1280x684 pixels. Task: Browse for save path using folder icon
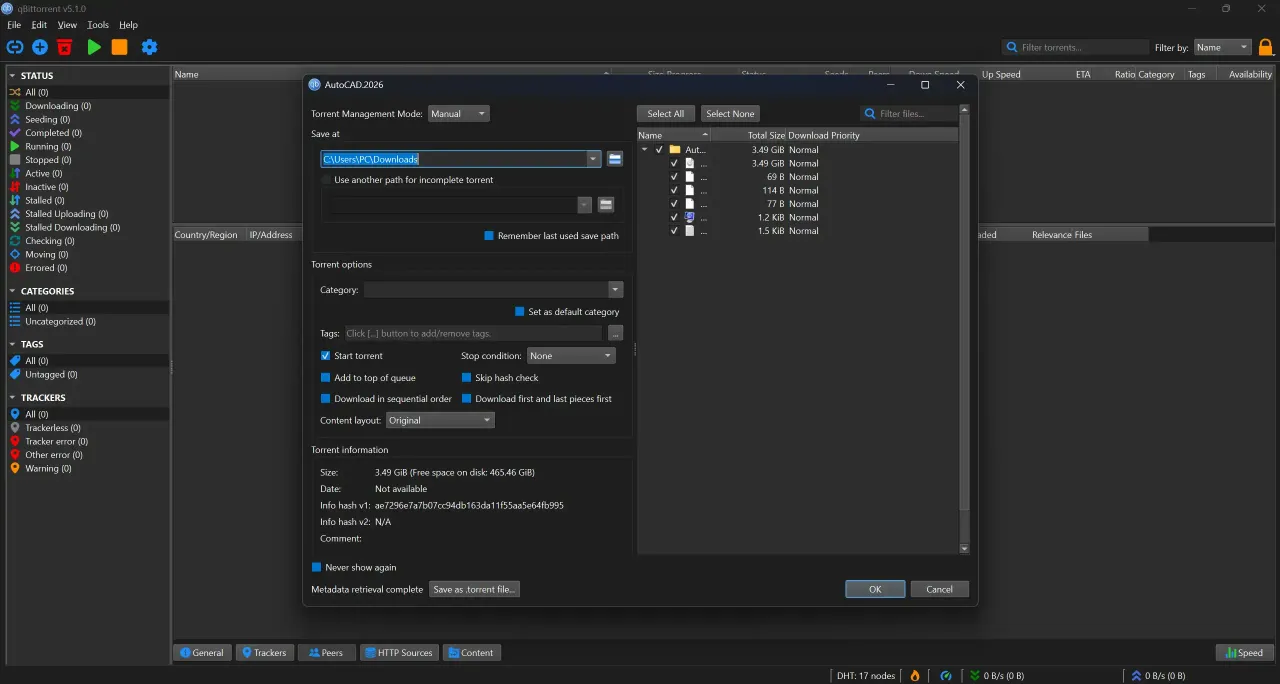(615, 159)
